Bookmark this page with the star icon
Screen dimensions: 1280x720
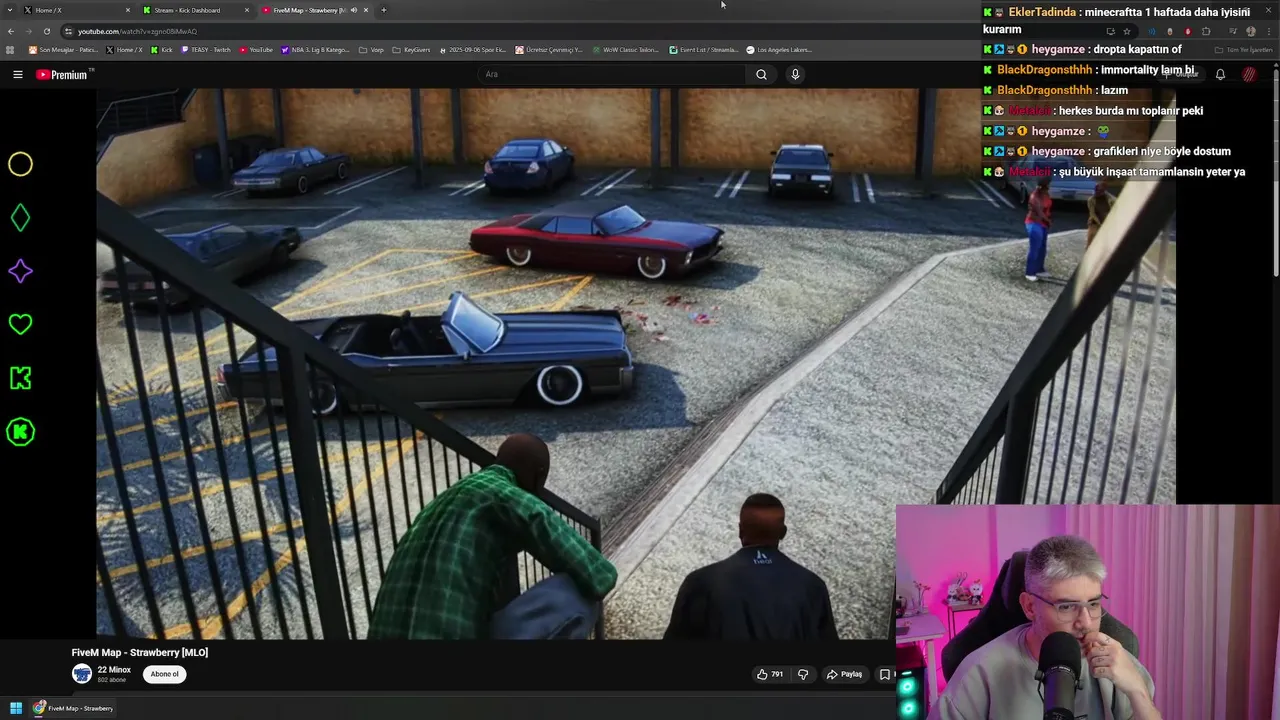[x=1127, y=31]
